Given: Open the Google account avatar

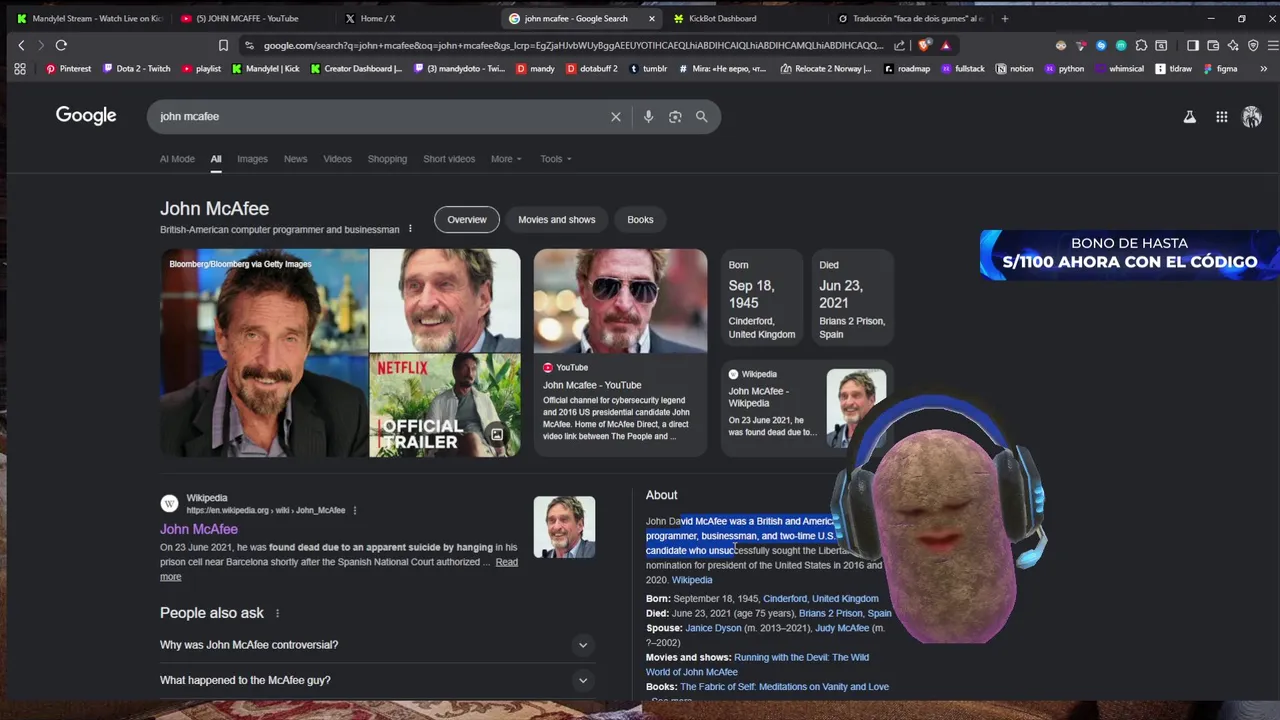Looking at the screenshot, I should click(x=1252, y=117).
